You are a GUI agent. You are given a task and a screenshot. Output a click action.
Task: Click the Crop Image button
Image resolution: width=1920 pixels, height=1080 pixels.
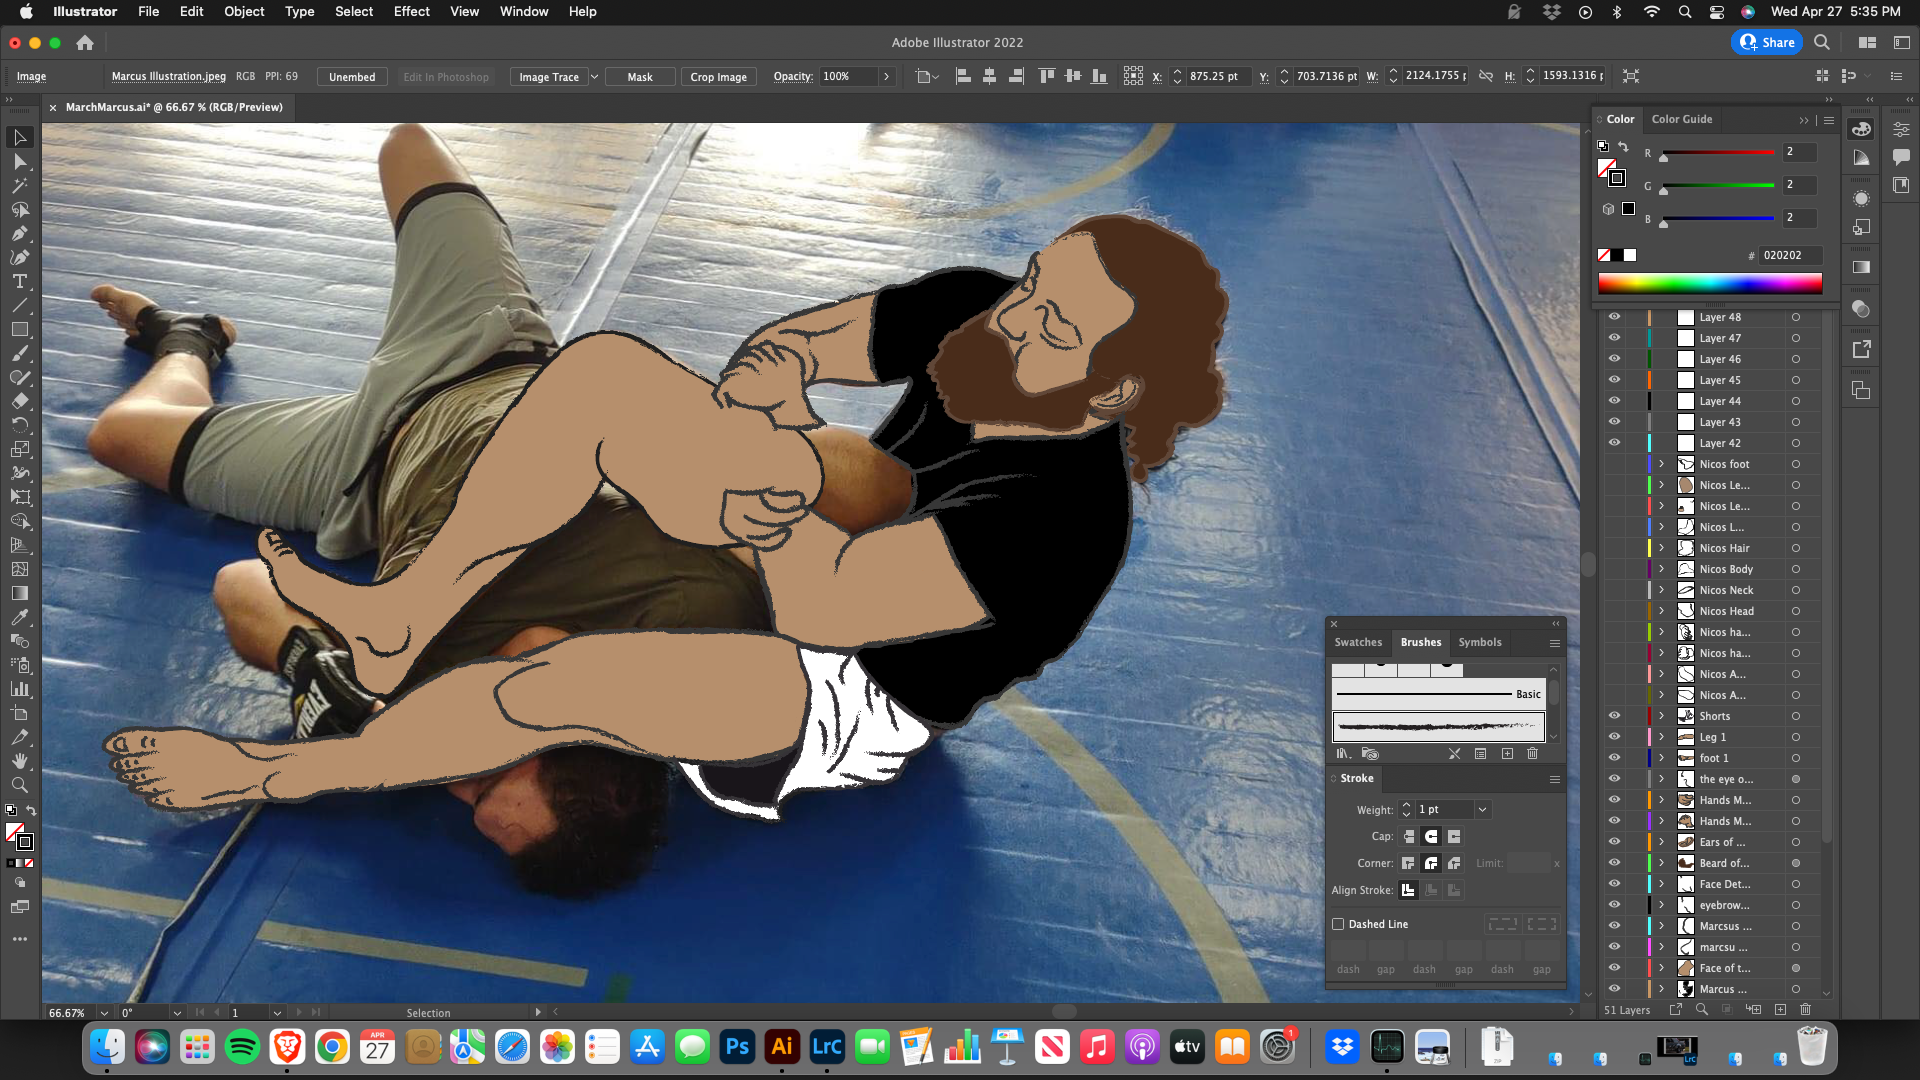[x=718, y=77]
